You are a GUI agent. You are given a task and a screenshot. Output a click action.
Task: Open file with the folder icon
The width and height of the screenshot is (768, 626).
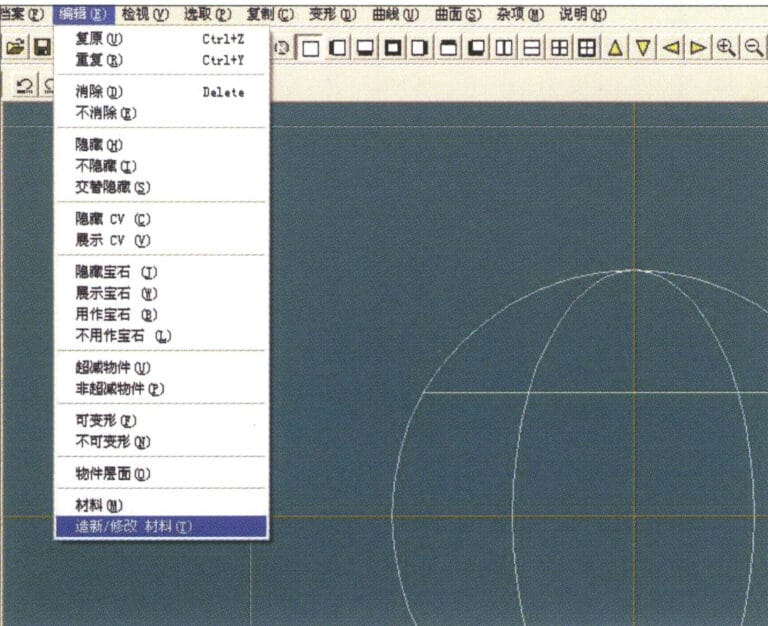coord(15,48)
